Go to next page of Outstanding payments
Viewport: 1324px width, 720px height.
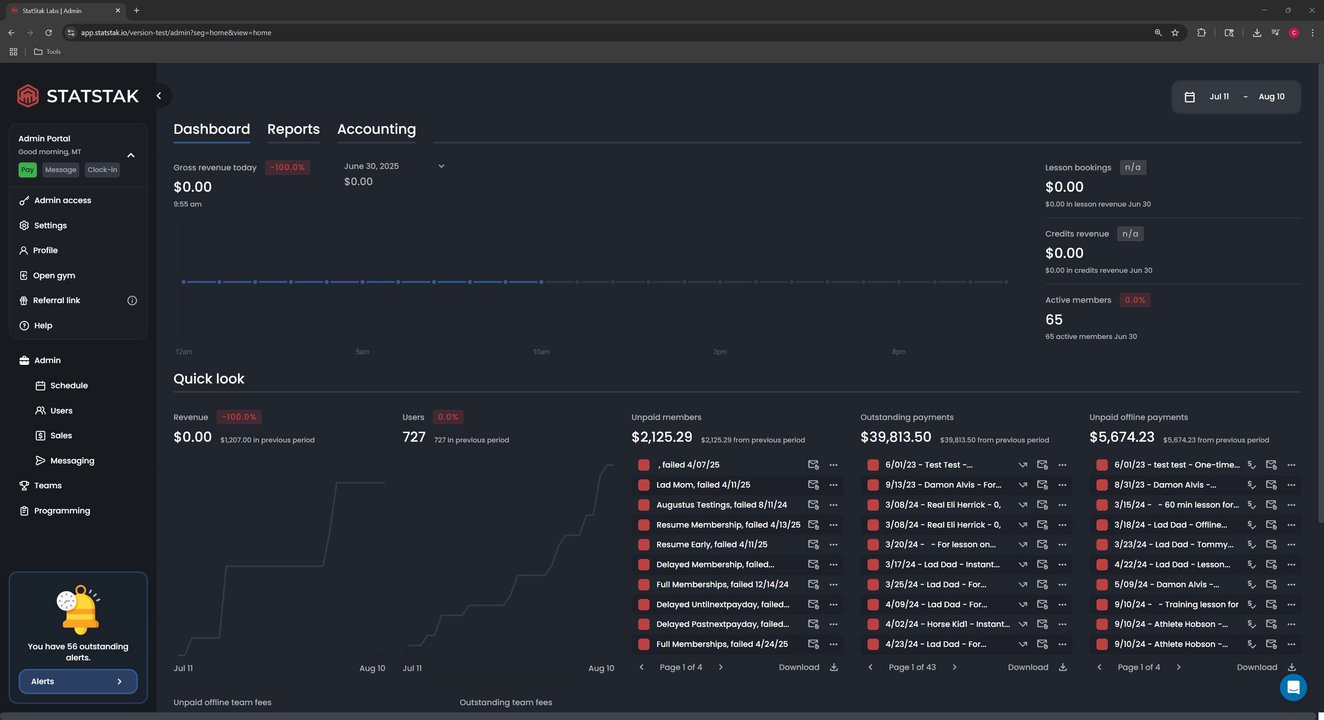(954, 667)
